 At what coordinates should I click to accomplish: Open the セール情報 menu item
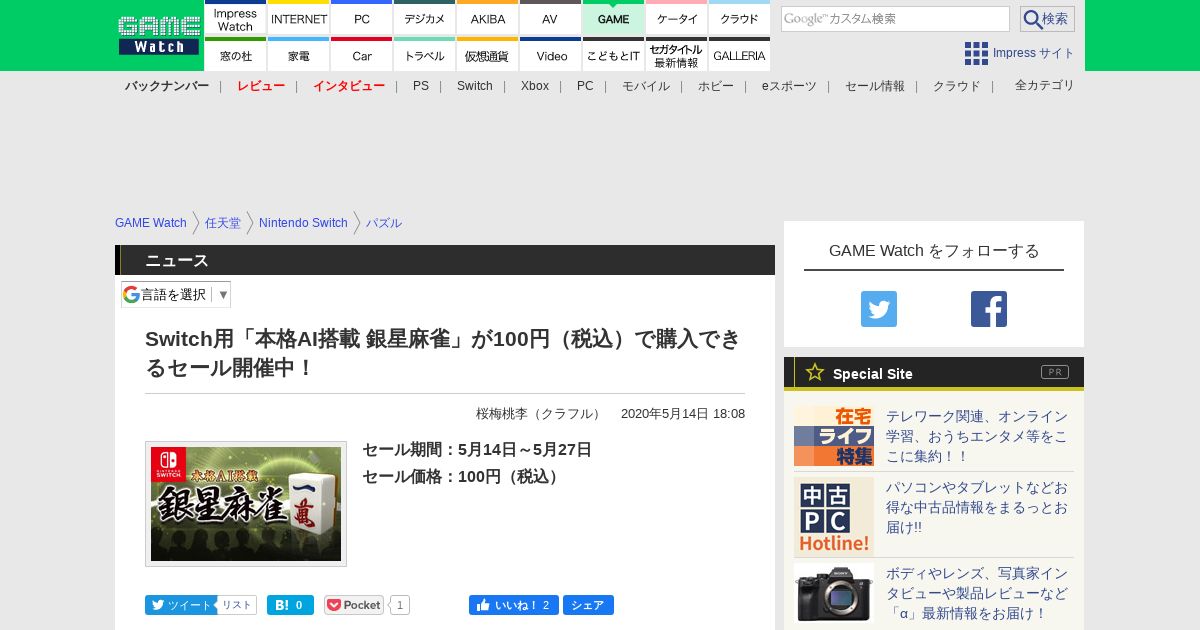875,86
